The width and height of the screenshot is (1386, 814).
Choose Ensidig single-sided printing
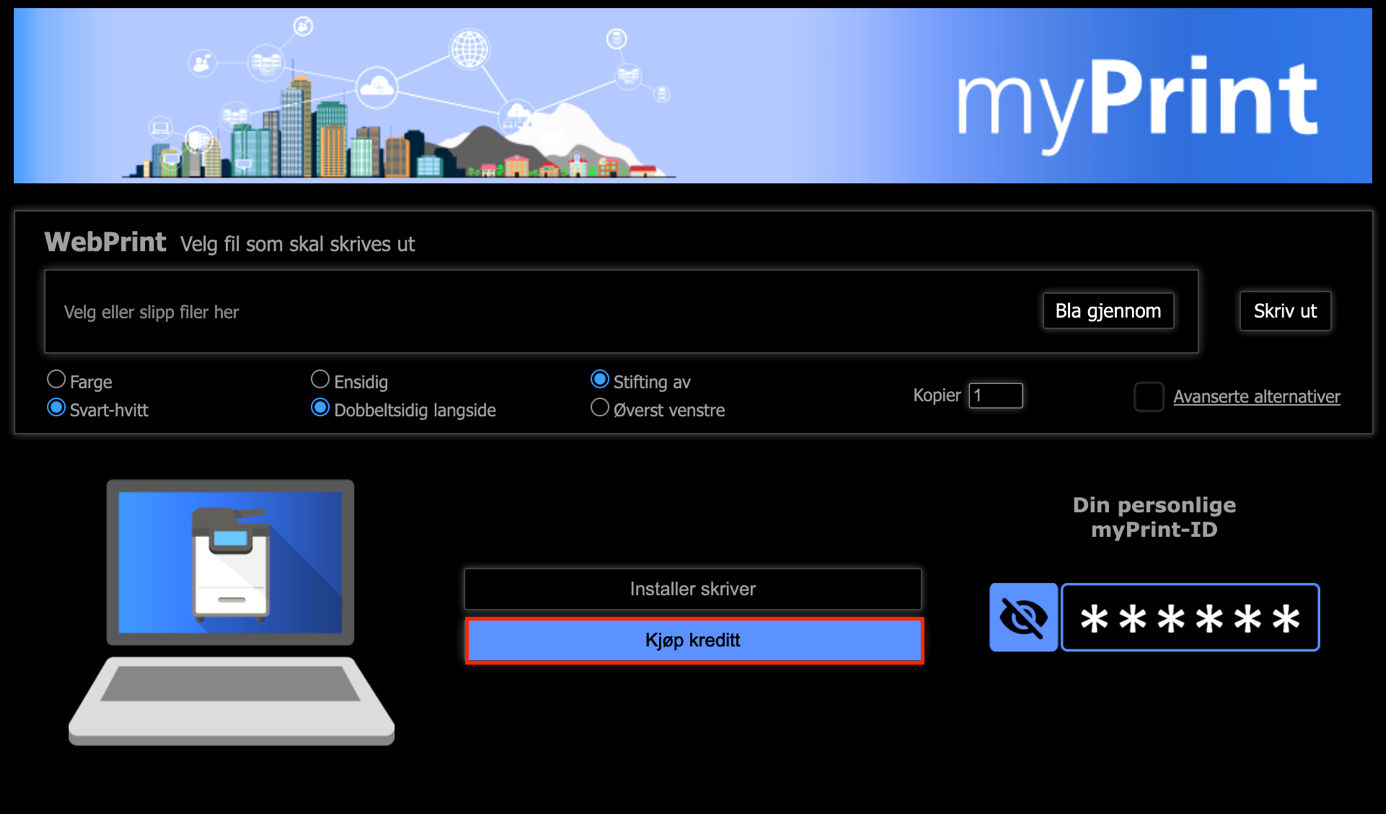tap(320, 380)
